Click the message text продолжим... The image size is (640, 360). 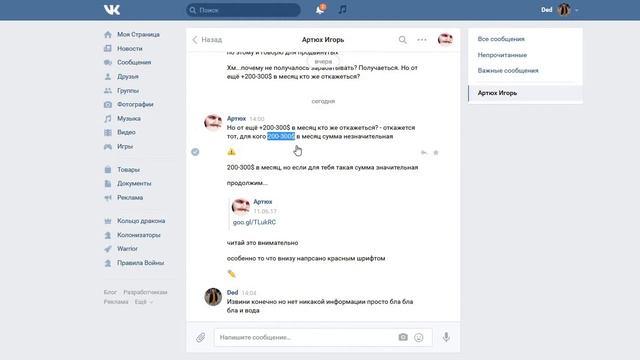(x=247, y=183)
